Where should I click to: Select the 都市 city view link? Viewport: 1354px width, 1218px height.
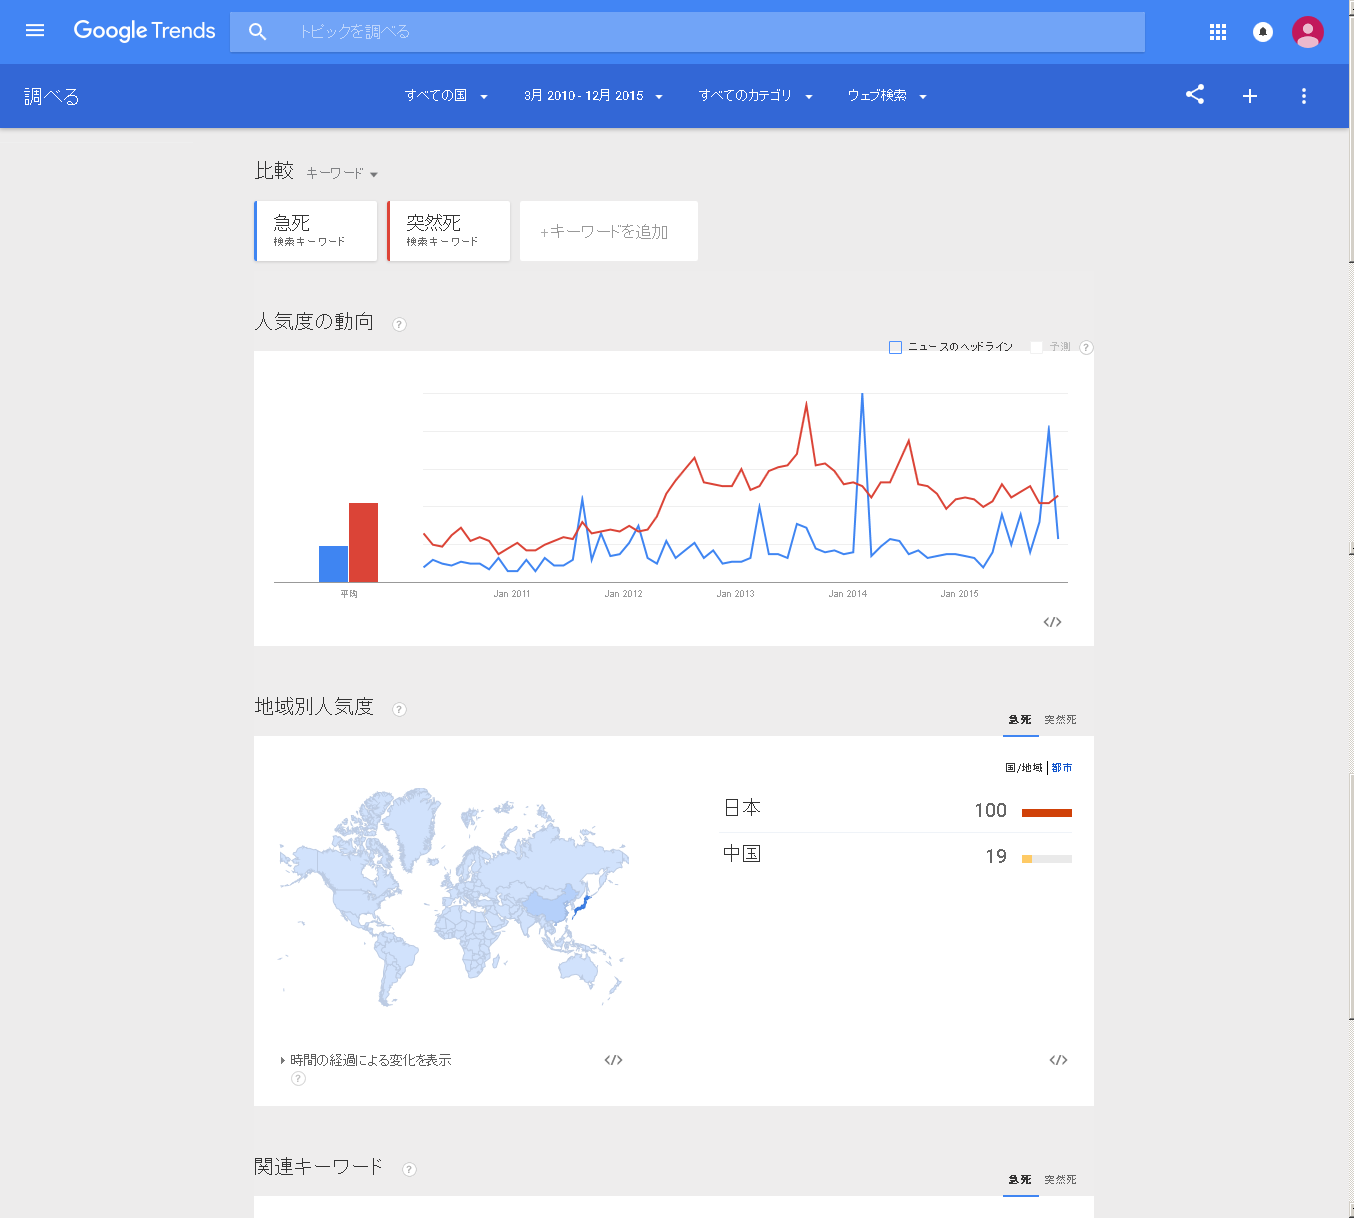tap(1062, 768)
